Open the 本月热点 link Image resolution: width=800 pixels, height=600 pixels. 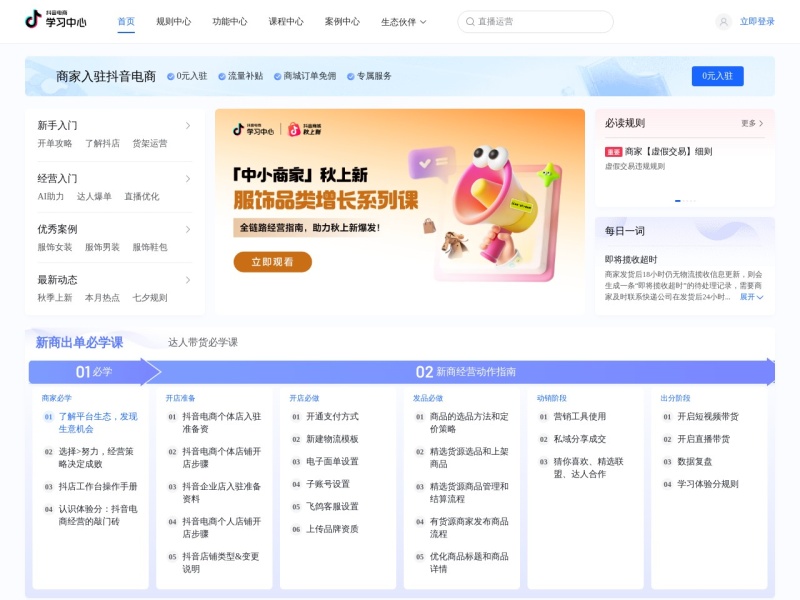pyautogui.click(x=102, y=297)
